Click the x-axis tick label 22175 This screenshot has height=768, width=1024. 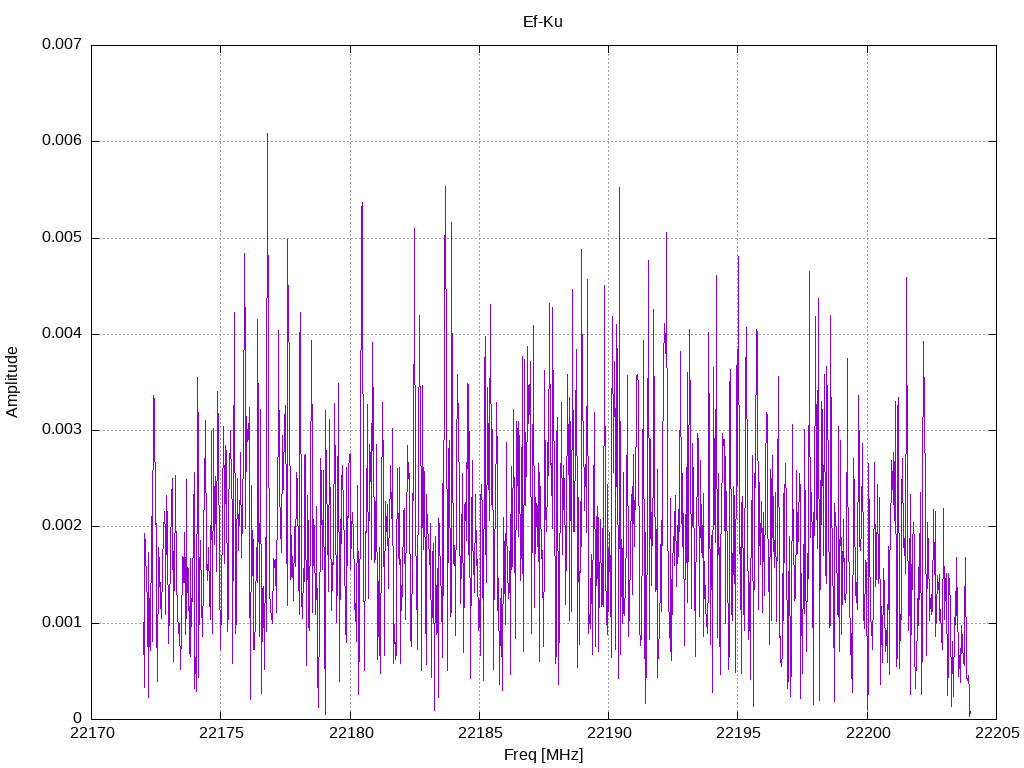[221, 733]
